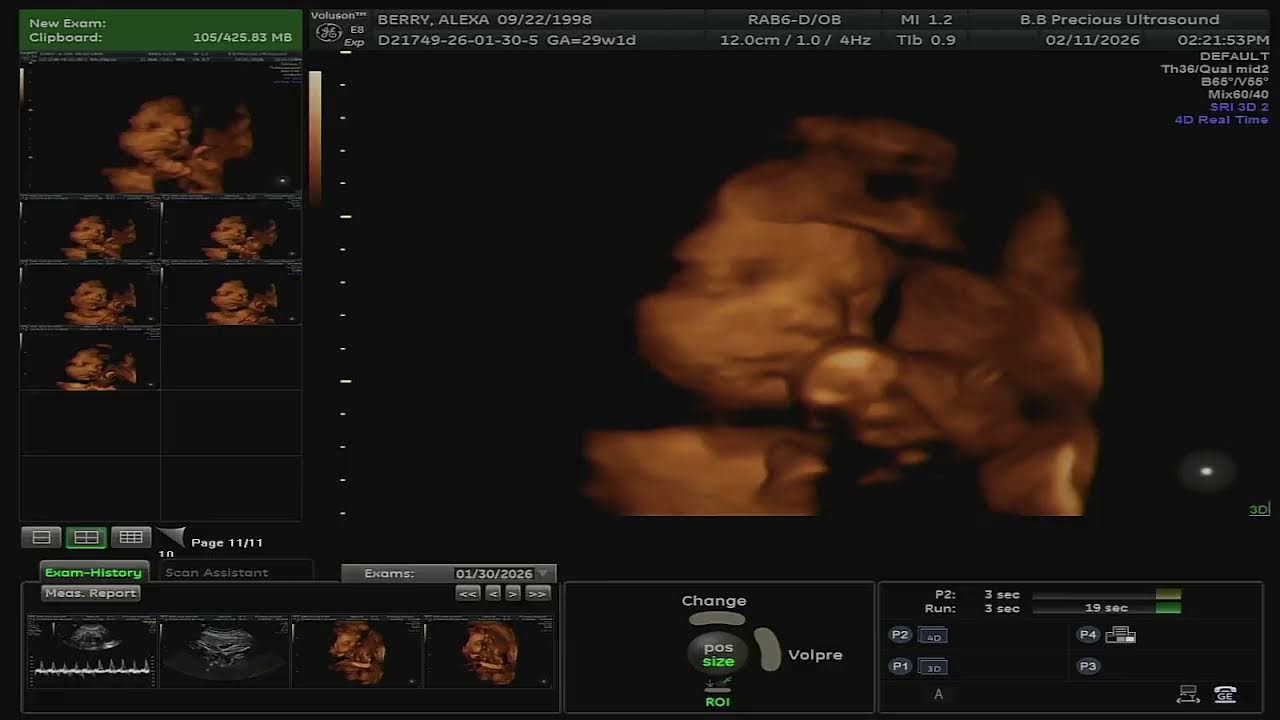This screenshot has width=1280, height=720.
Task: Click probe label RAB6-D/OB
Action: coord(794,20)
